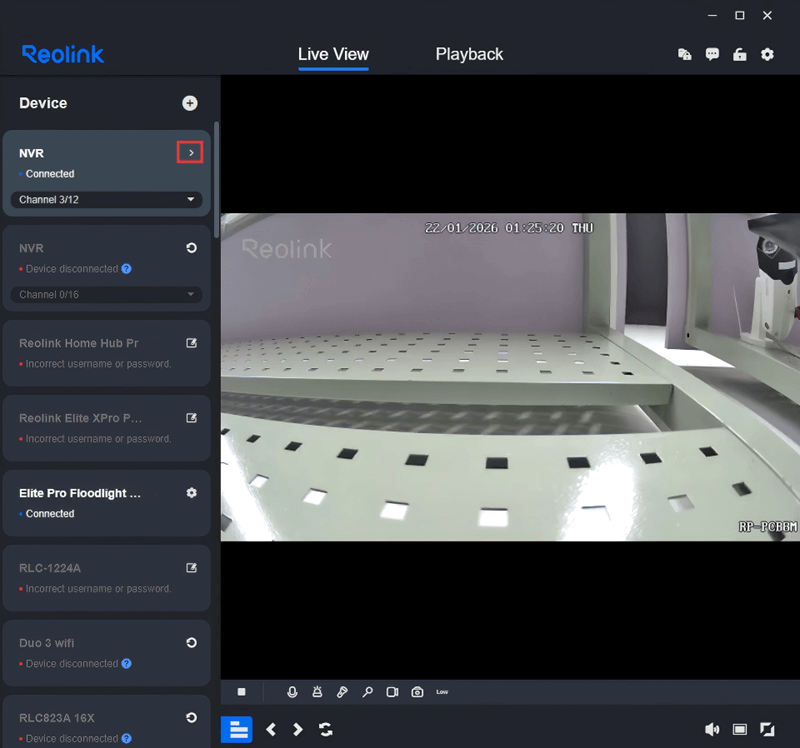
Task: Open Elite Pro Floodlight settings gear
Action: click(x=191, y=493)
